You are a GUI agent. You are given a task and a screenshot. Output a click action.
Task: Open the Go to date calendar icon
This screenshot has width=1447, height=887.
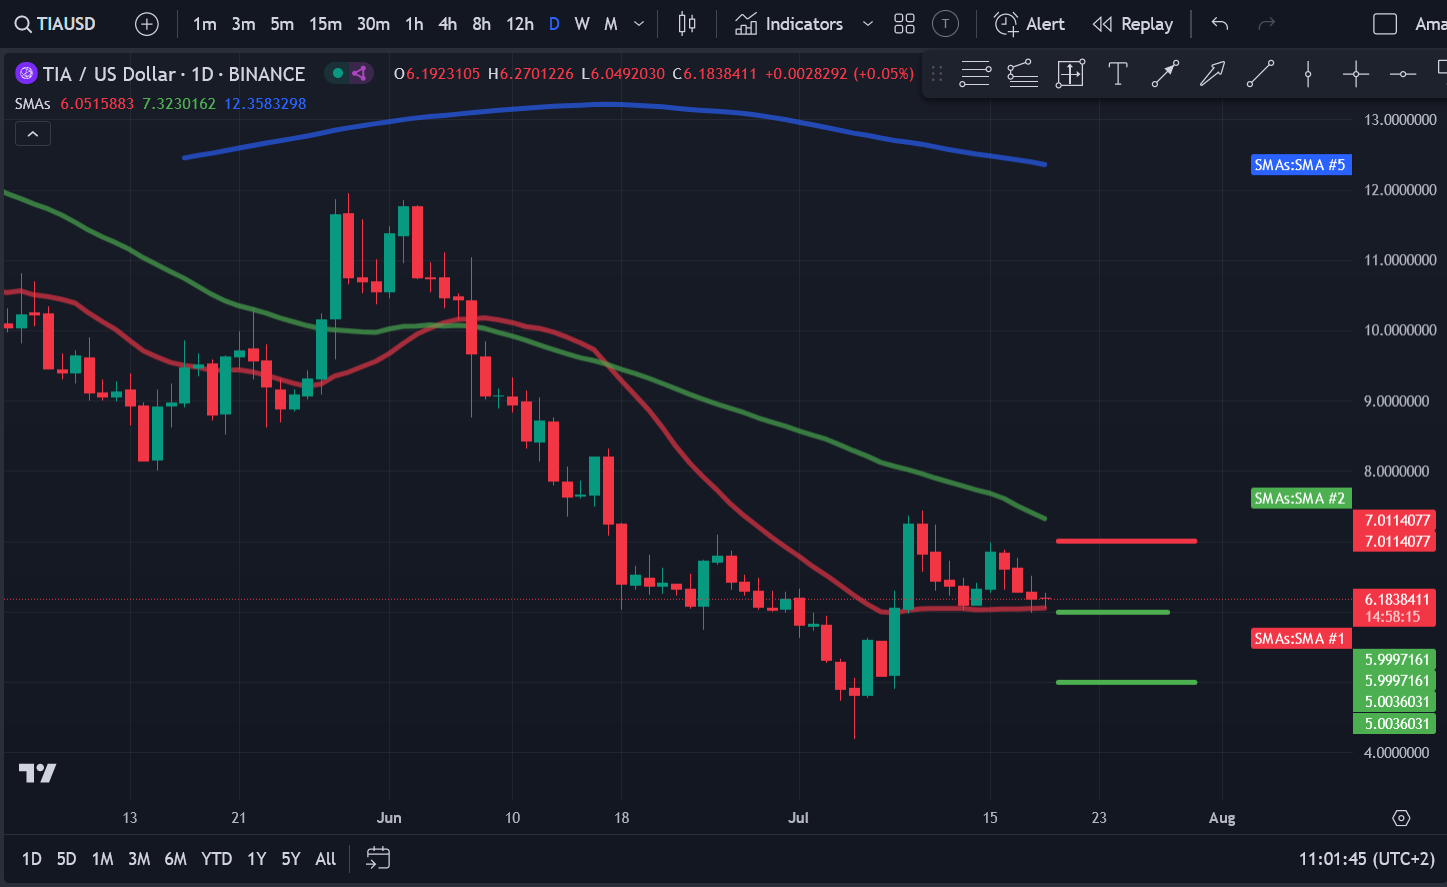tap(378, 858)
